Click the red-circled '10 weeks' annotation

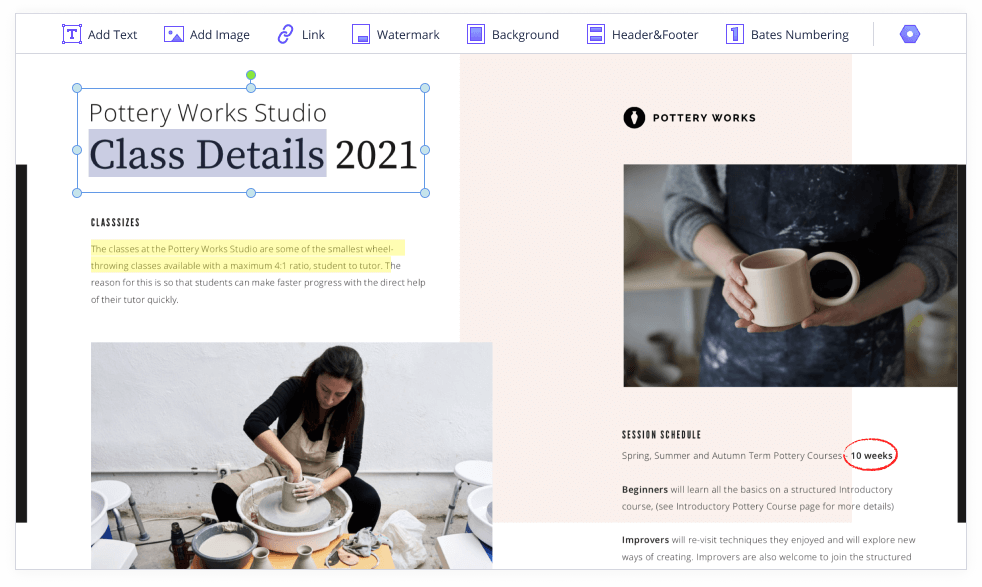click(871, 455)
